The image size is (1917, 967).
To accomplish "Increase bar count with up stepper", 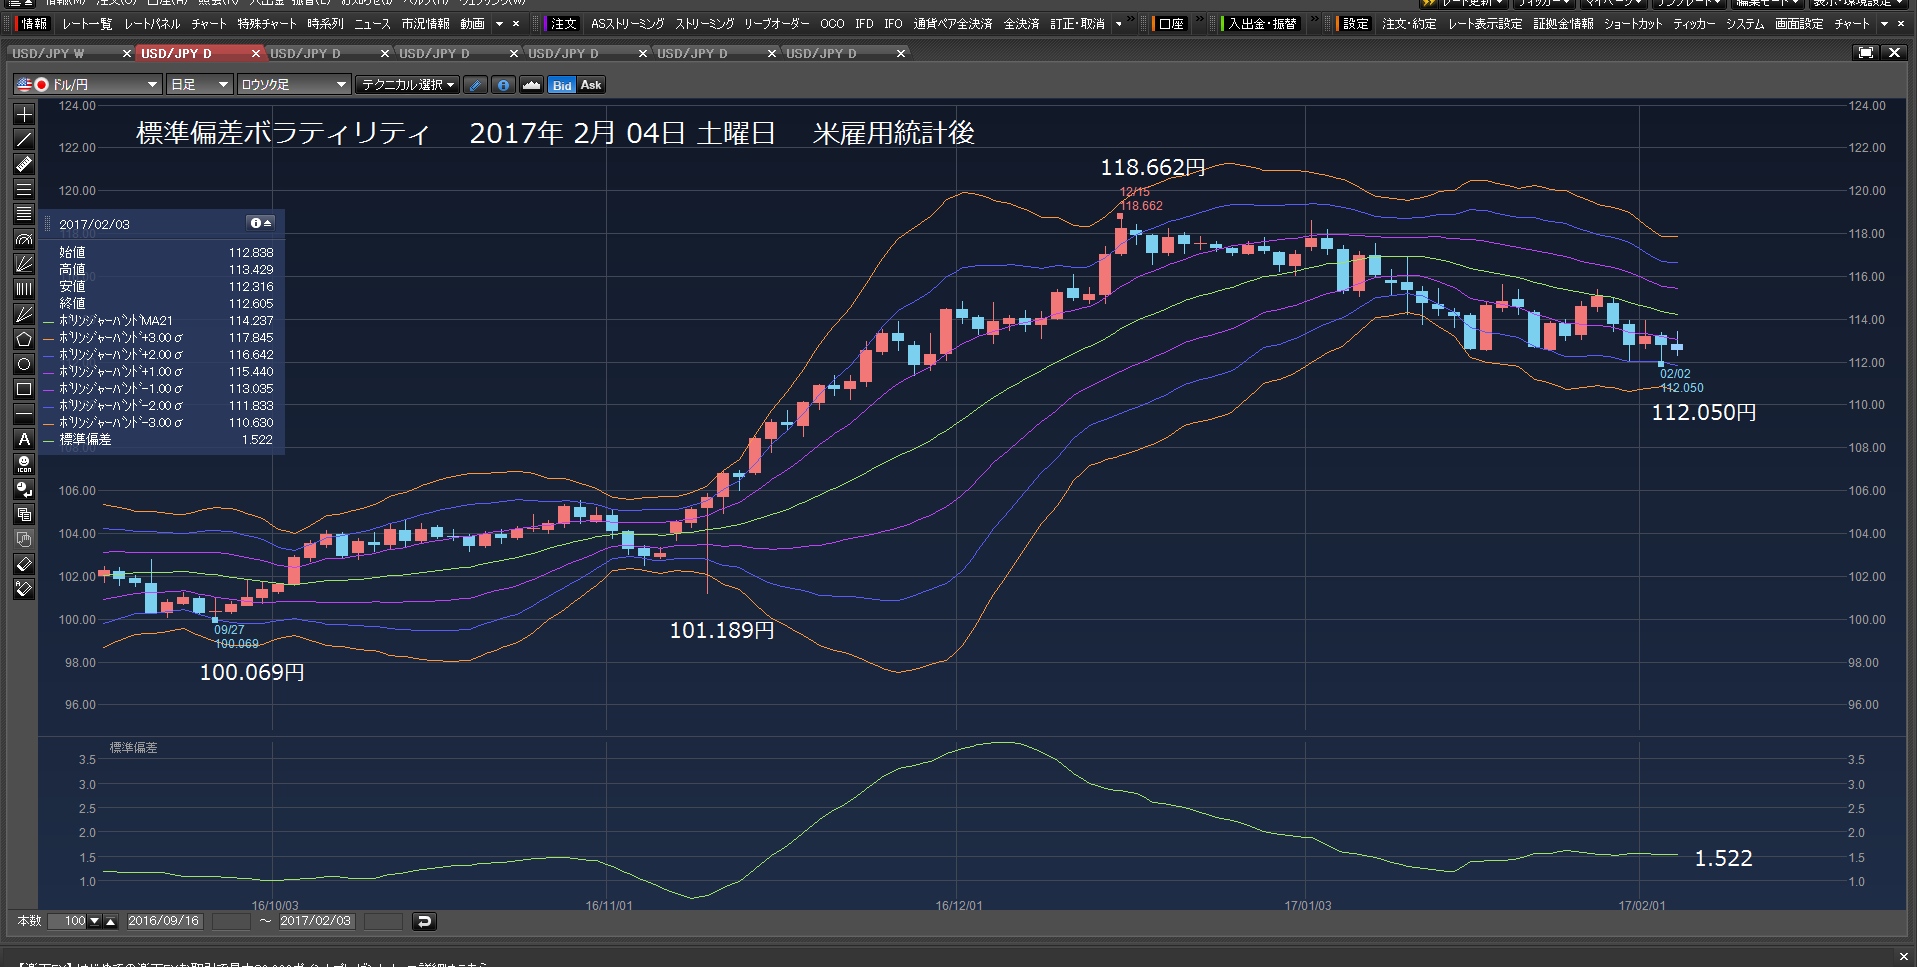I will 111,921.
